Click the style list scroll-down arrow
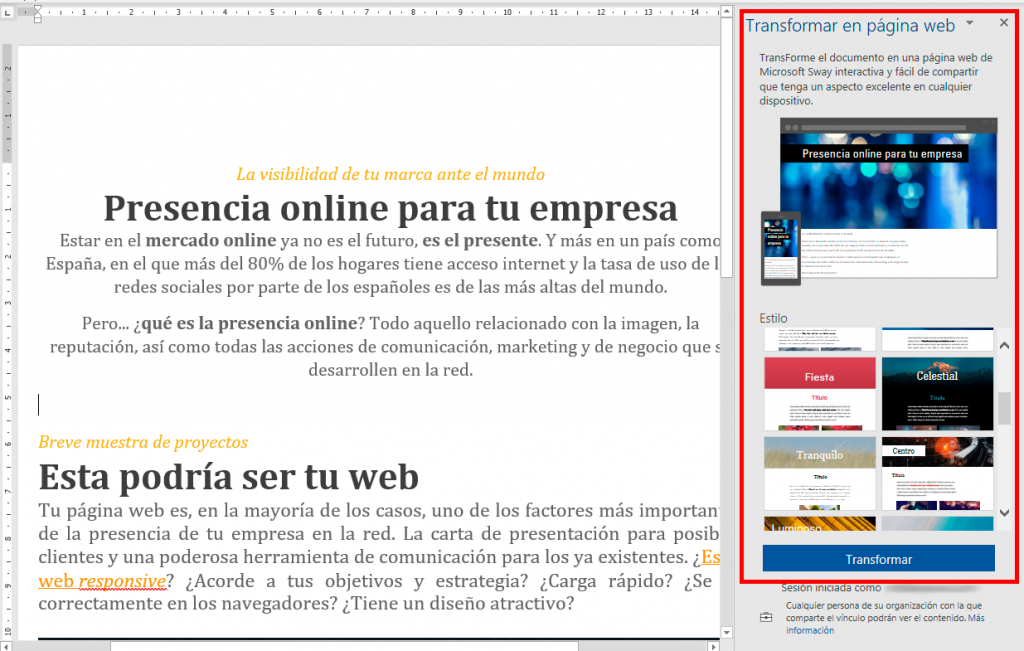Viewport: 1024px width, 651px height. click(1004, 513)
